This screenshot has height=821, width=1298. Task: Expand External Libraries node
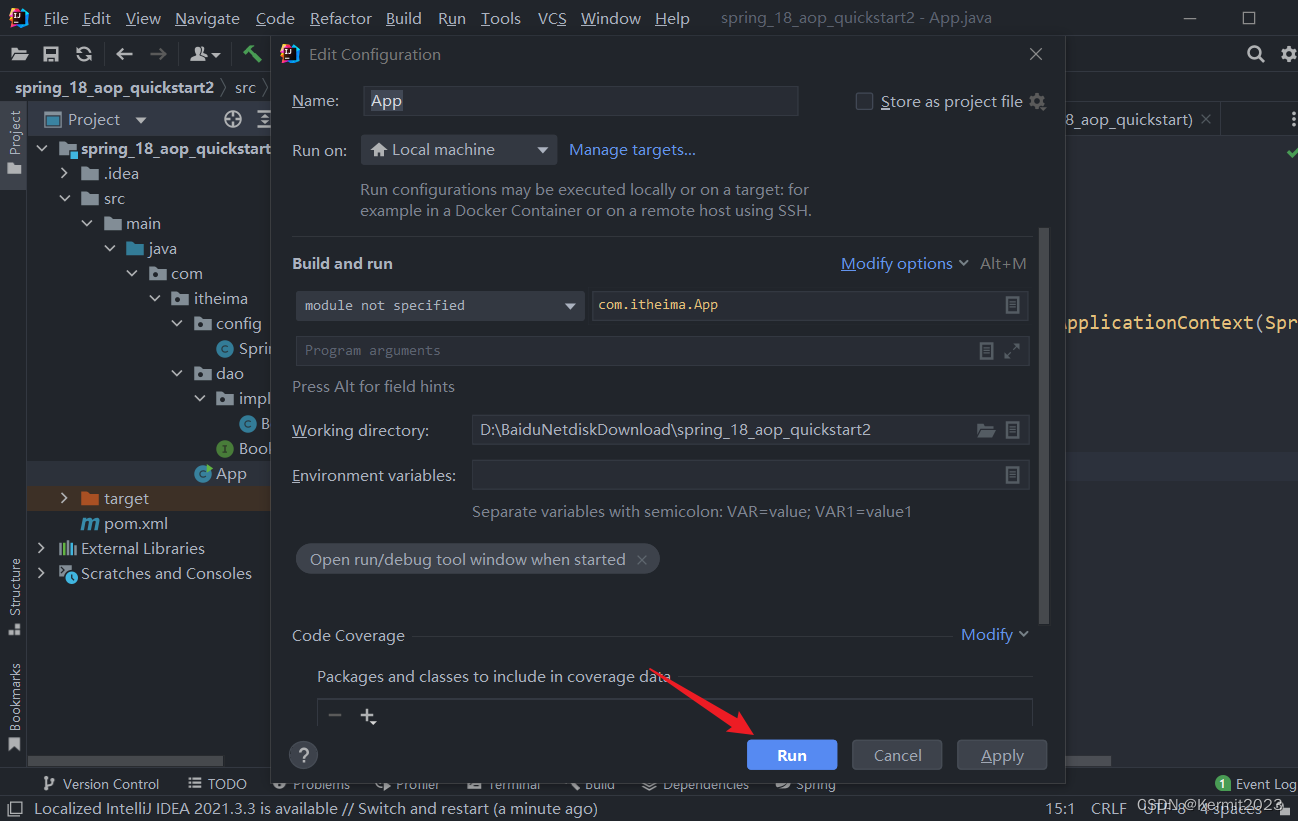pos(42,549)
